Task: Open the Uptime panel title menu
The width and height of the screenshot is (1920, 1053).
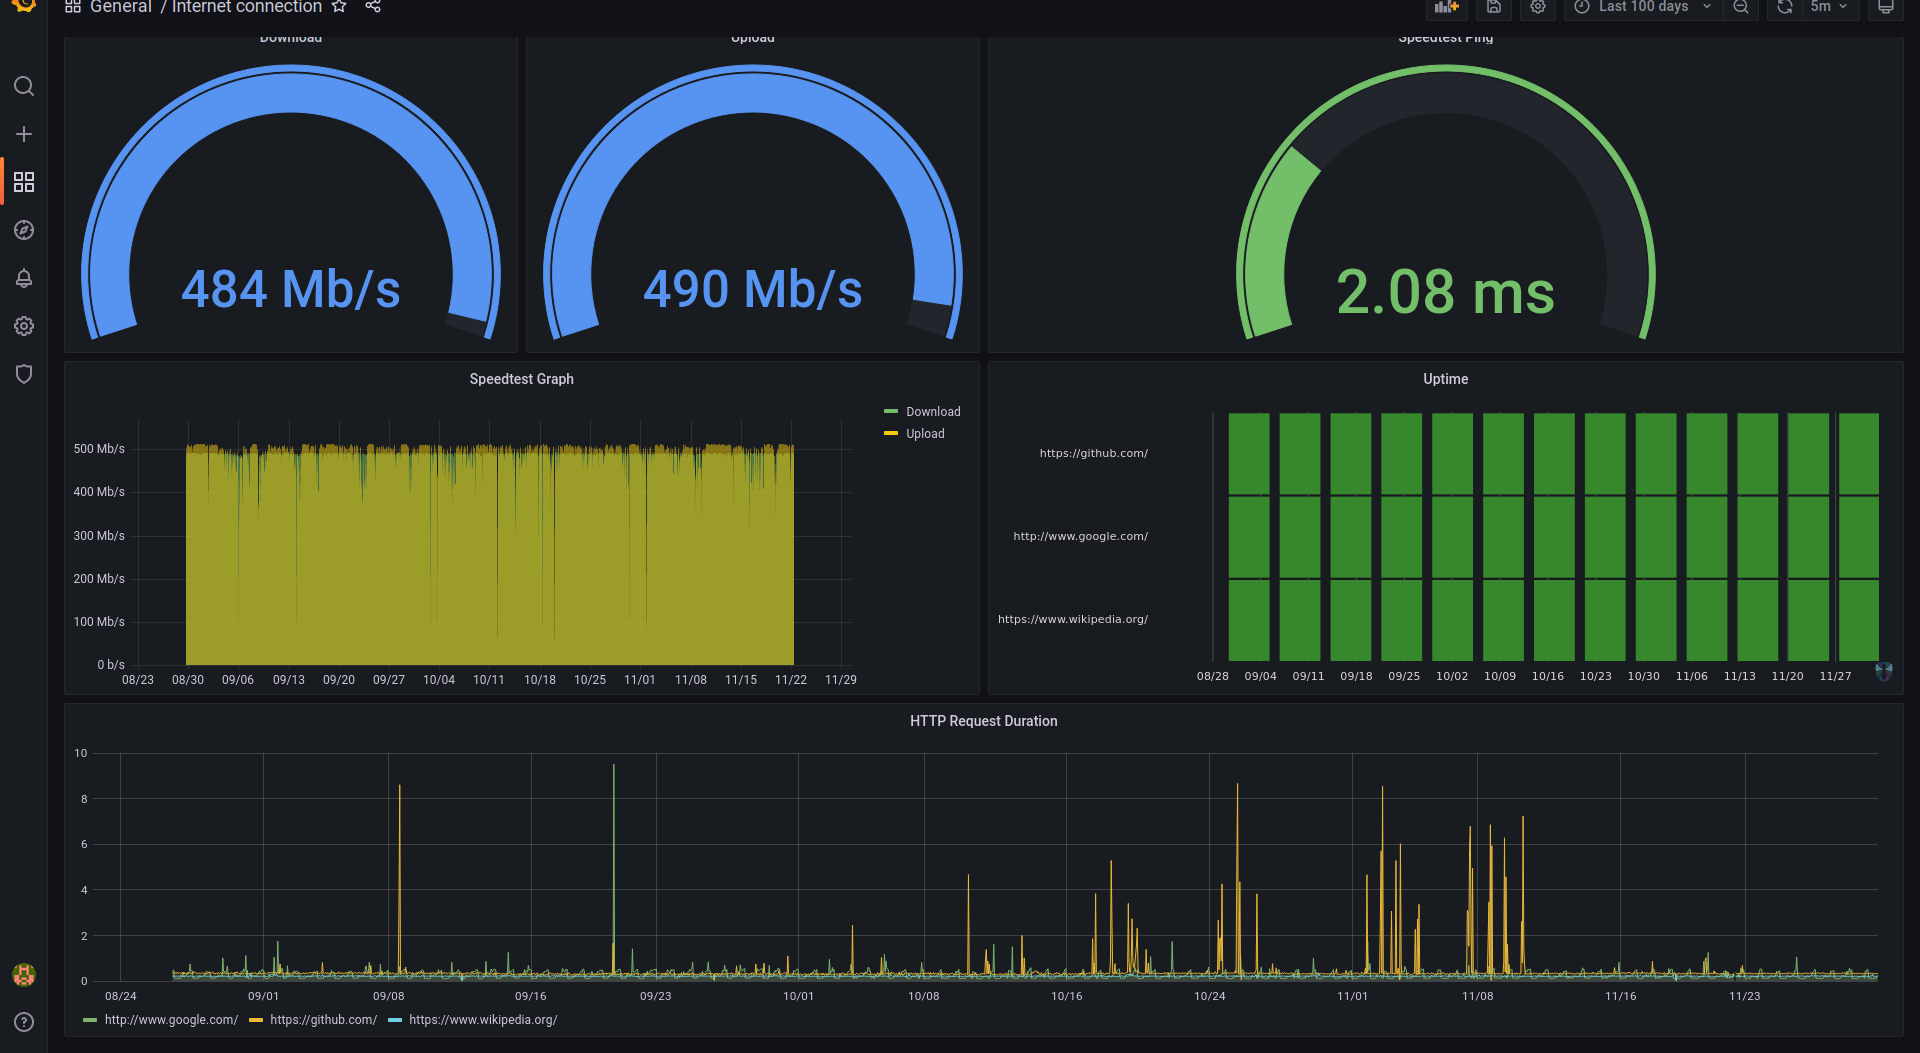Action: click(1446, 379)
